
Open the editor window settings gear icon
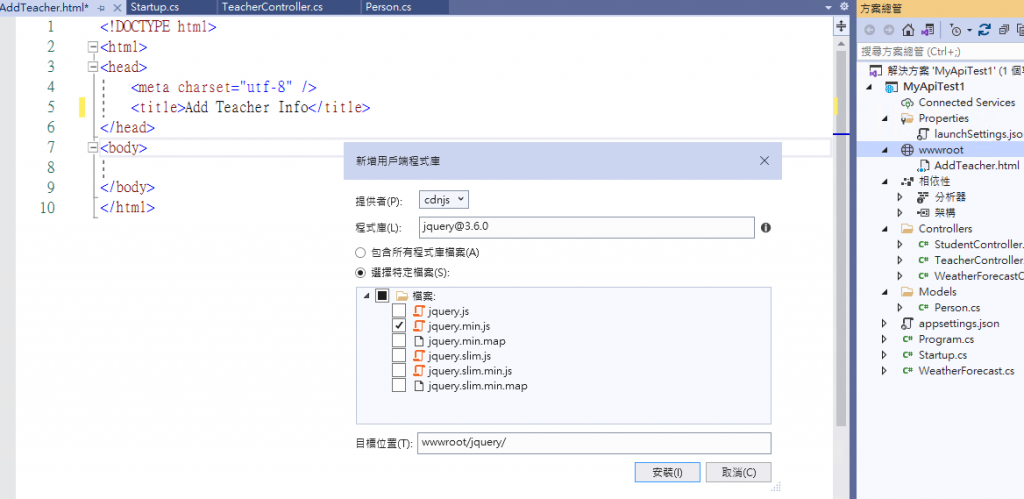[844, 7]
